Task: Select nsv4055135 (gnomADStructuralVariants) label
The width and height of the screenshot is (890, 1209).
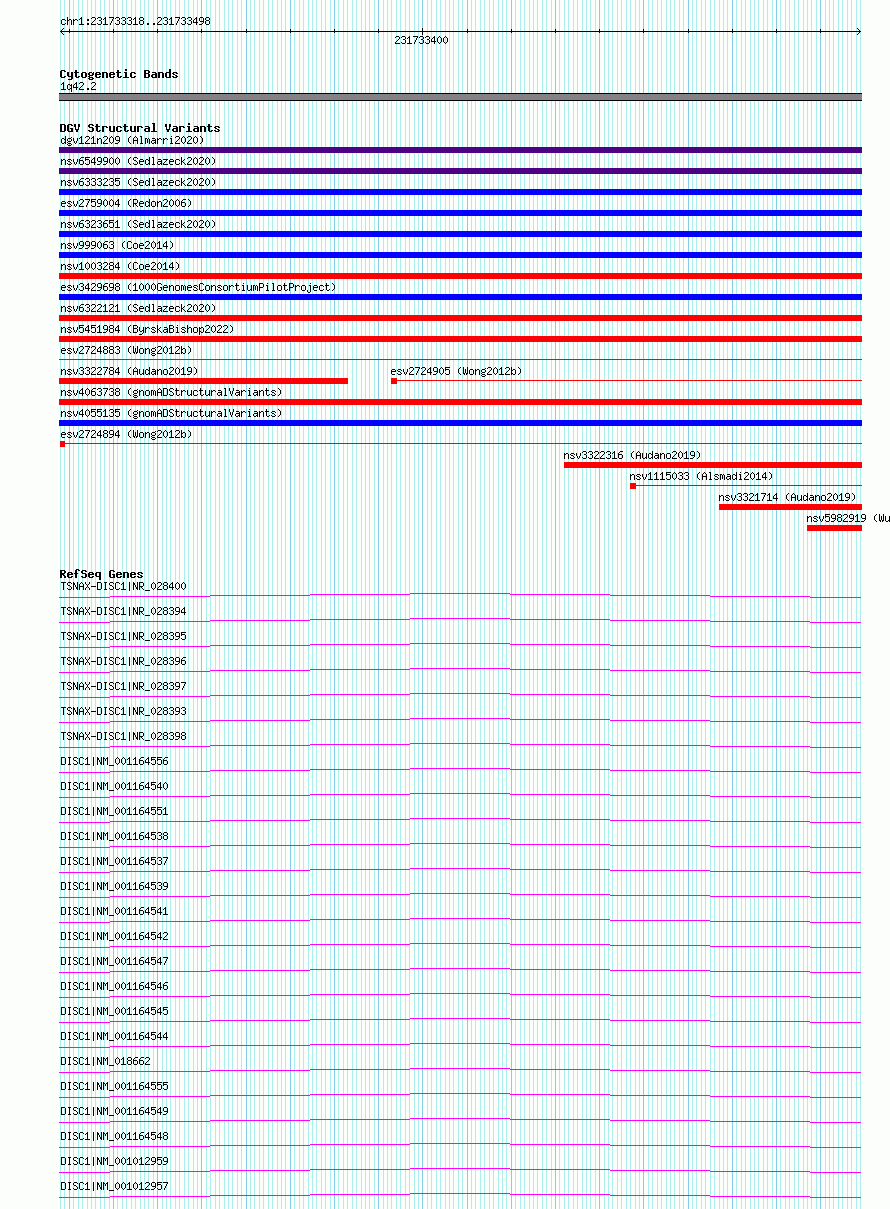Action: point(171,413)
